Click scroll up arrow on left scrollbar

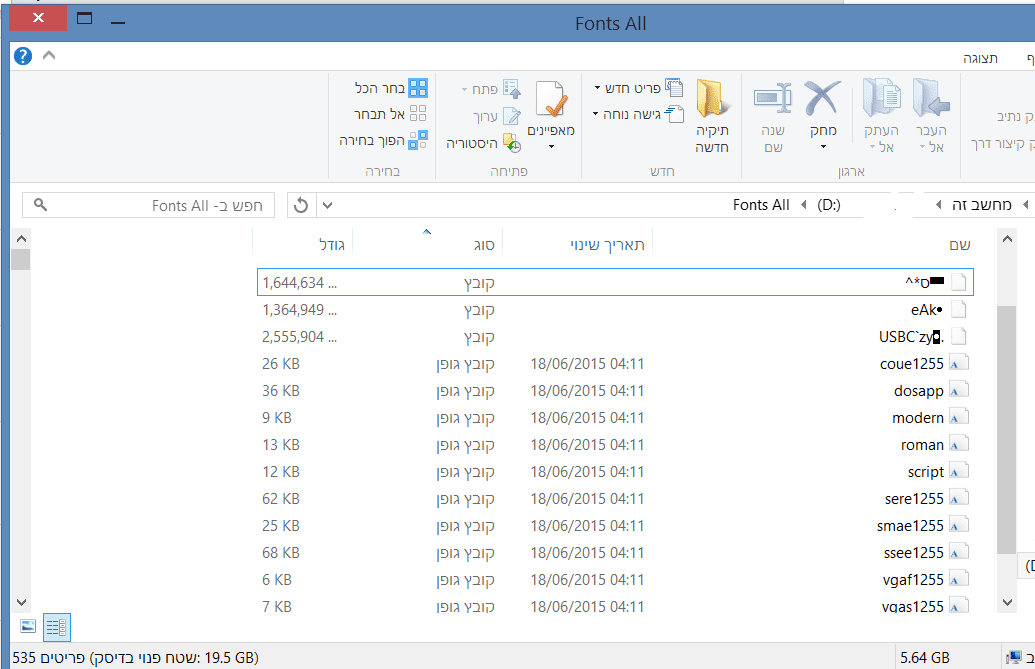pos(21,239)
